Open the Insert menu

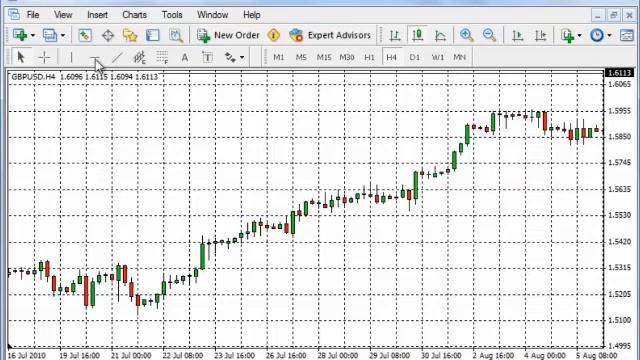[x=98, y=15]
